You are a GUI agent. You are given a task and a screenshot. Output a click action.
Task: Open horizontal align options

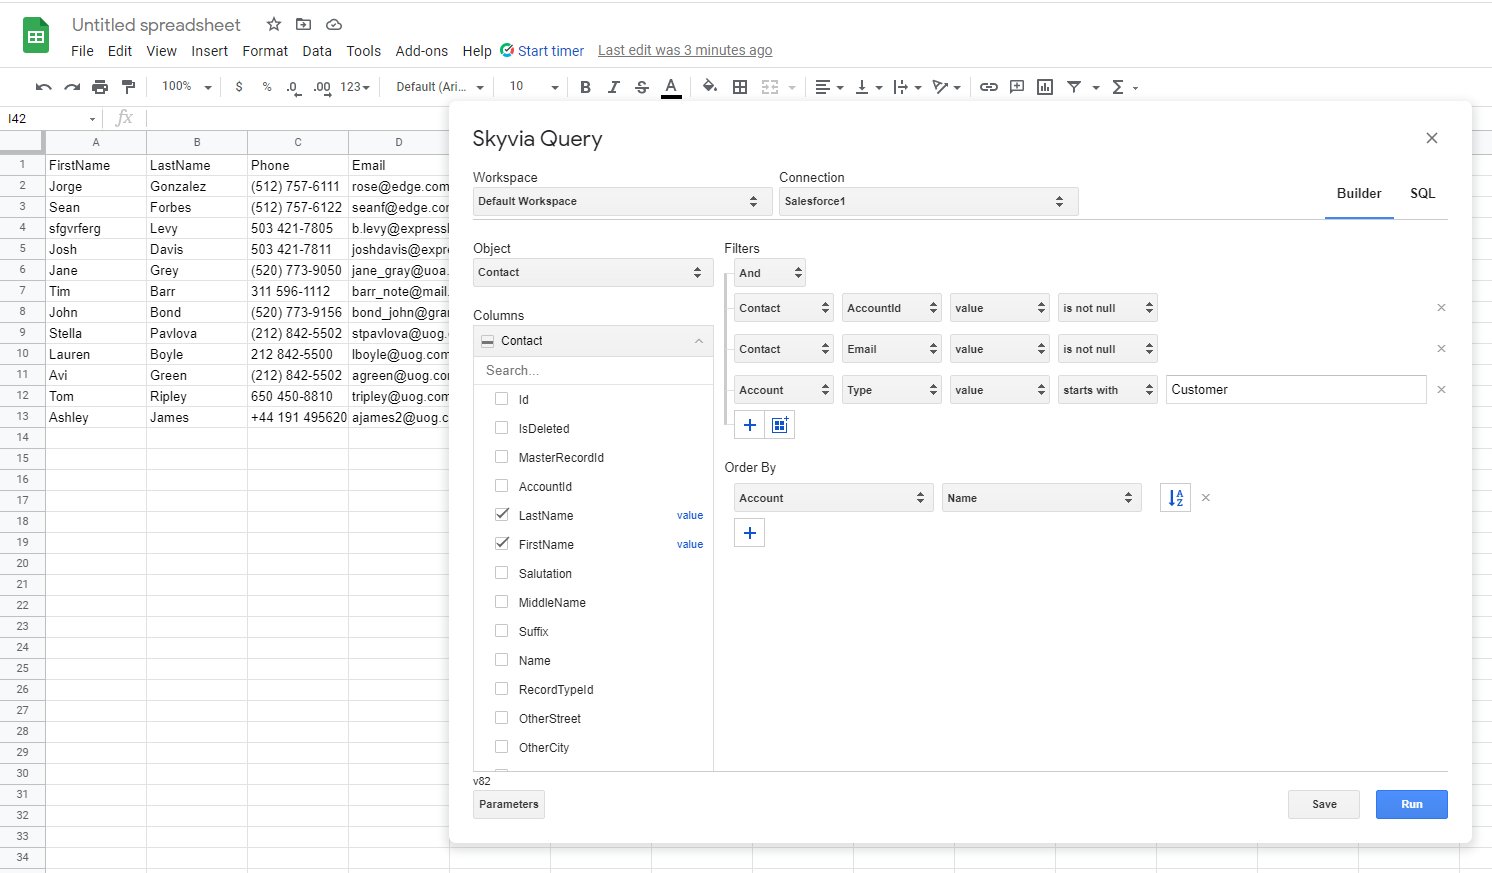coord(829,87)
